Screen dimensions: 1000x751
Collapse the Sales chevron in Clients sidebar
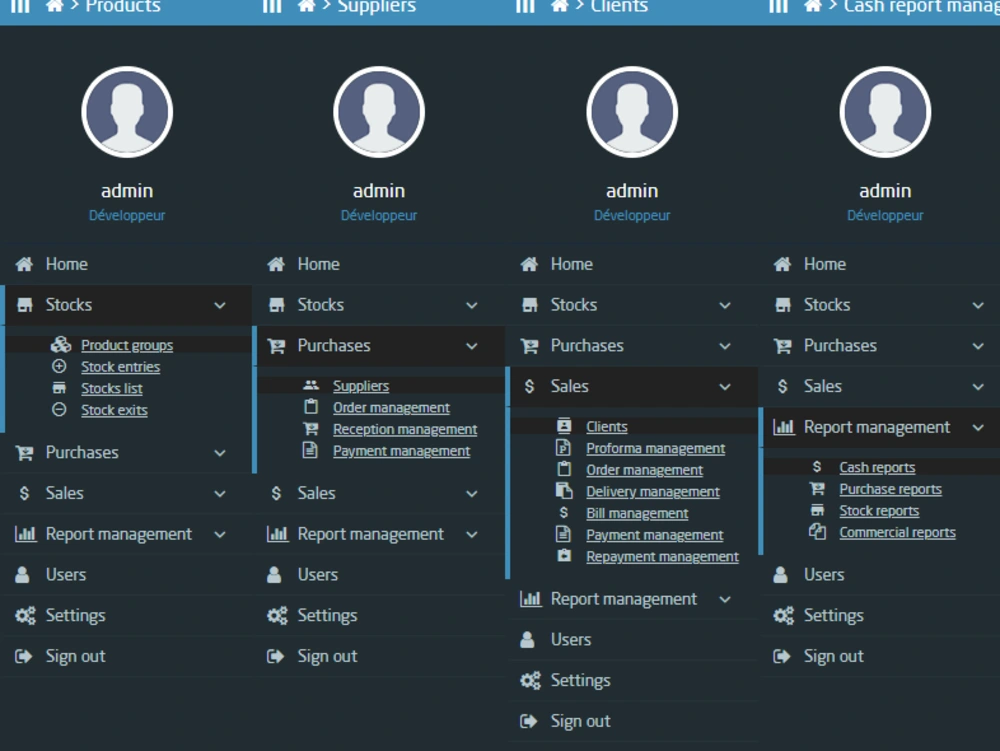point(725,386)
